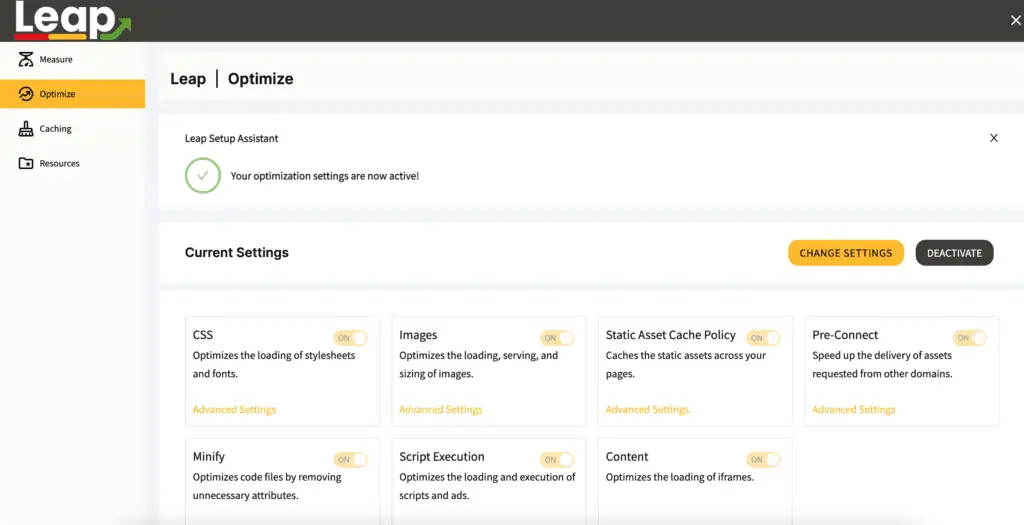Click the Optimize chart icon in sidebar
Image resolution: width=1024 pixels, height=525 pixels.
(x=25, y=94)
